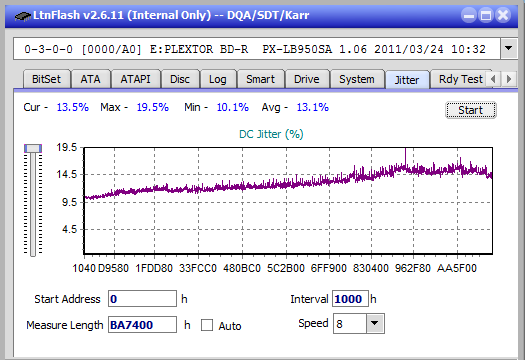525x360 pixels.
Task: Click the y-axis label 14.5
Action: point(67,174)
